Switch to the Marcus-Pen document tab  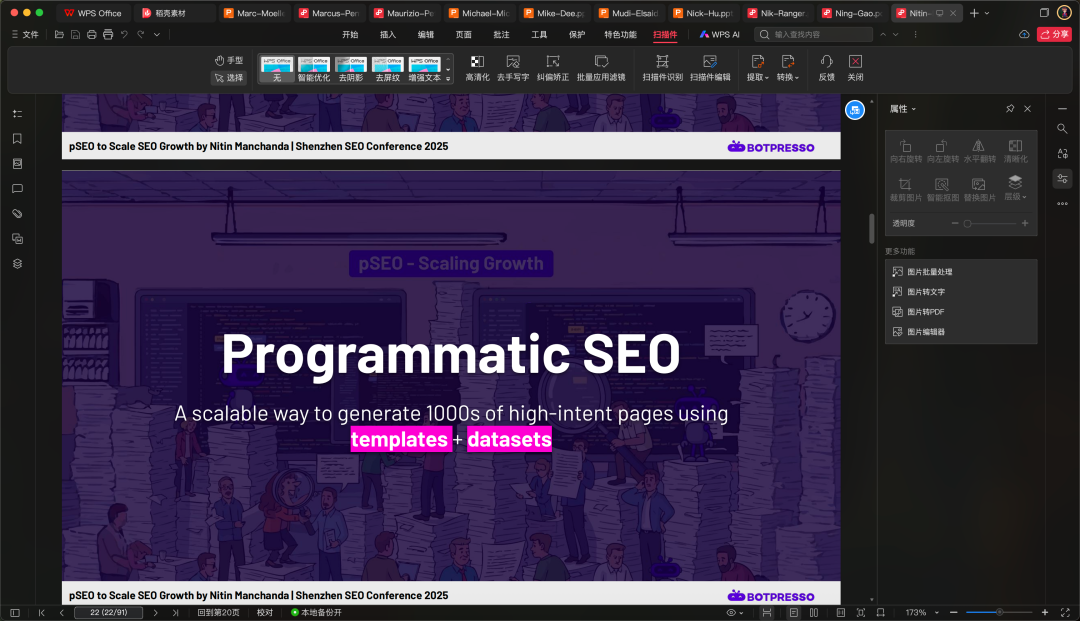click(329, 13)
